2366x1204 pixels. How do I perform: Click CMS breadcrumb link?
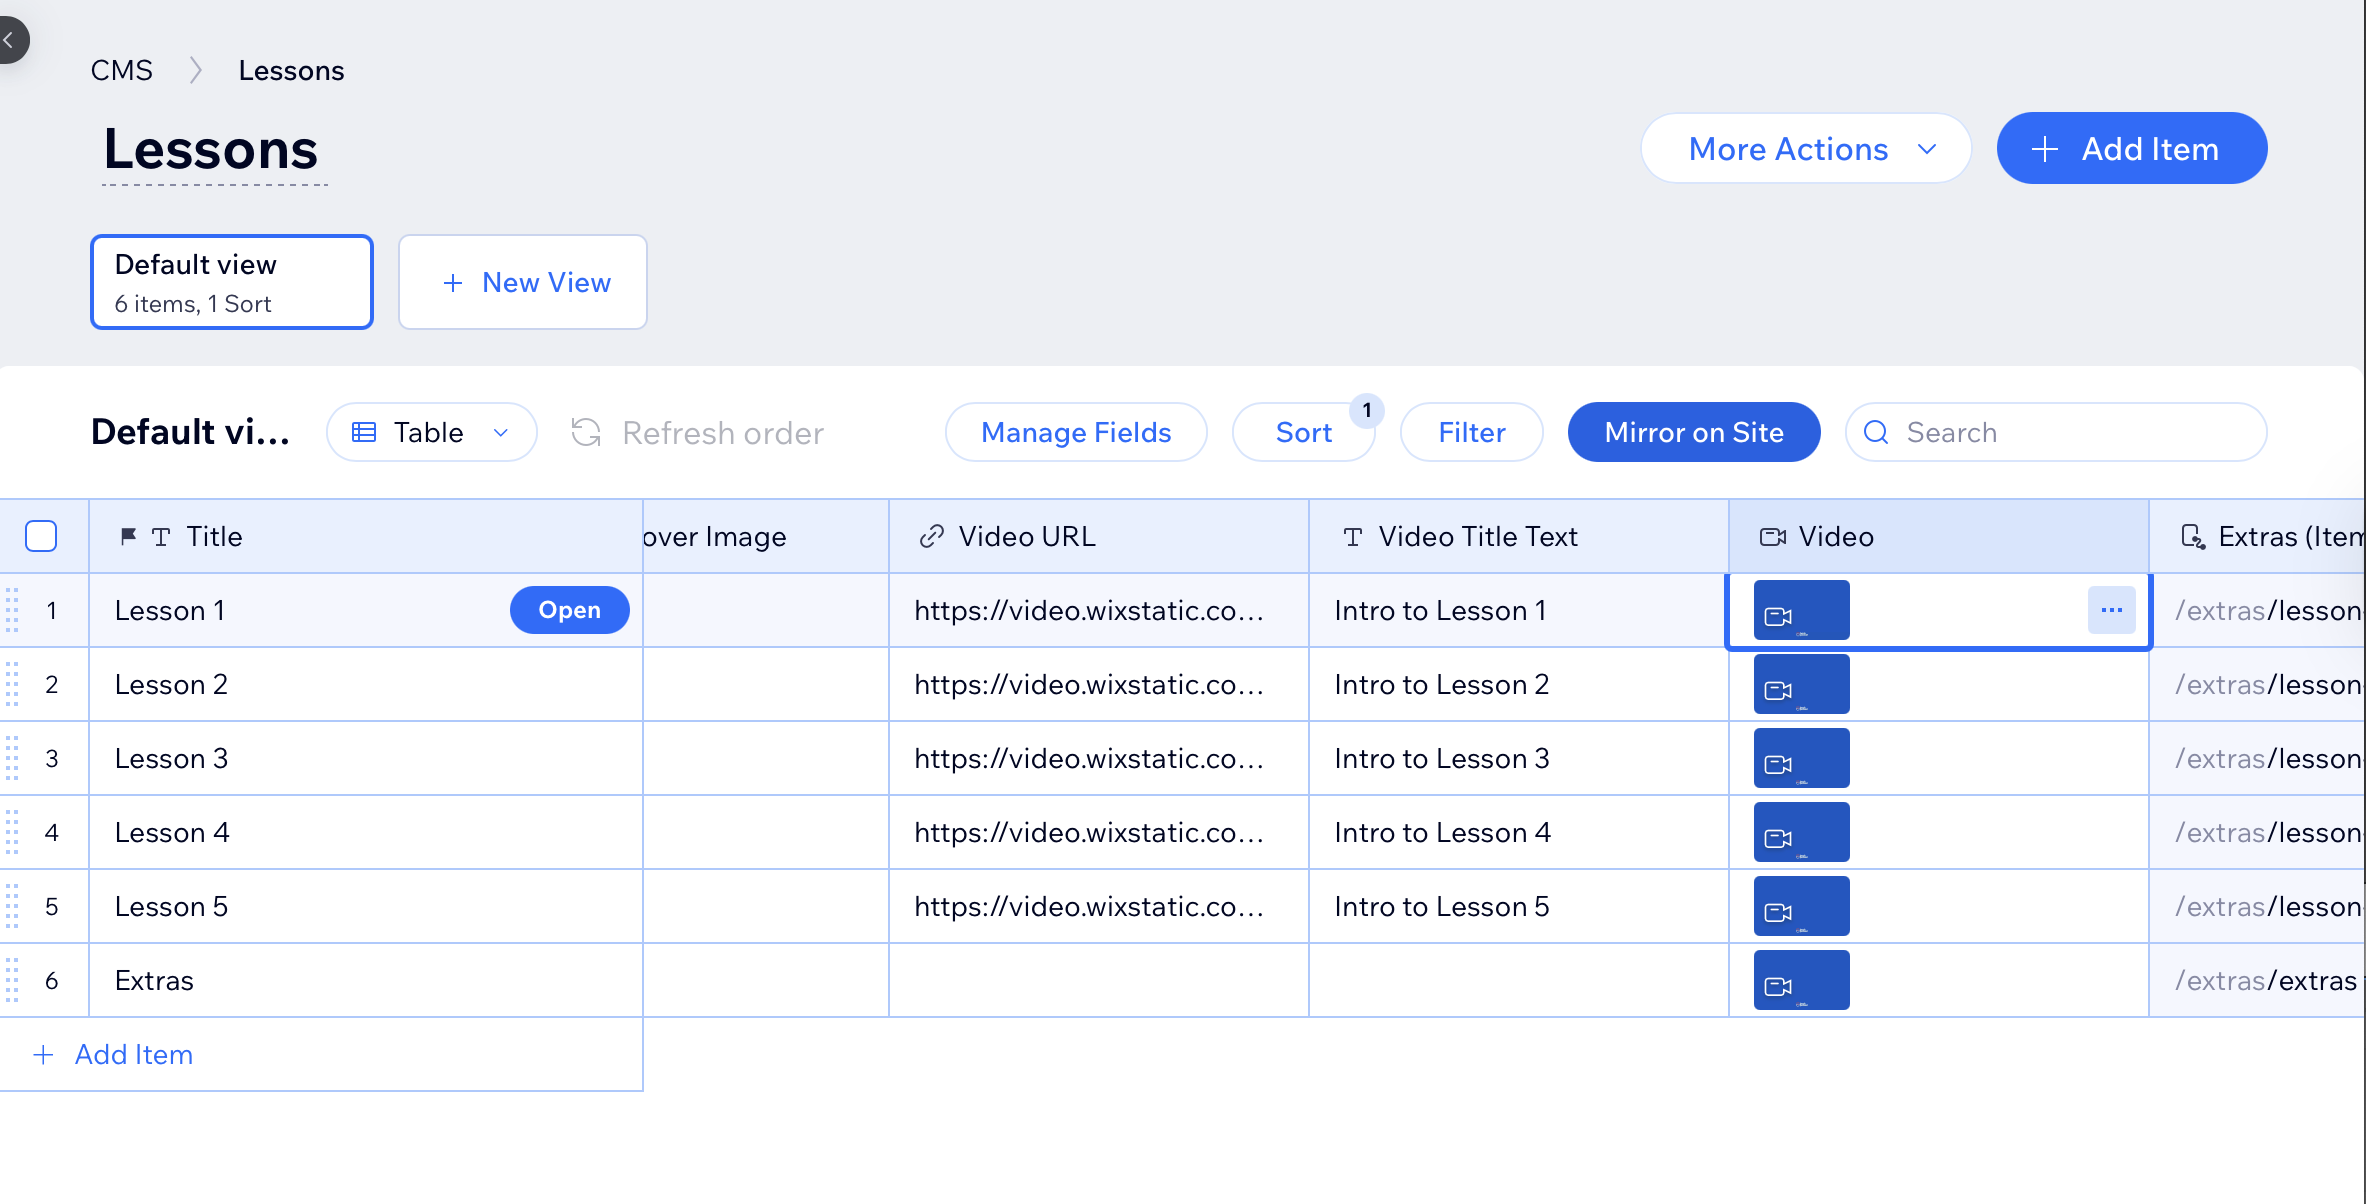pyautogui.click(x=121, y=70)
